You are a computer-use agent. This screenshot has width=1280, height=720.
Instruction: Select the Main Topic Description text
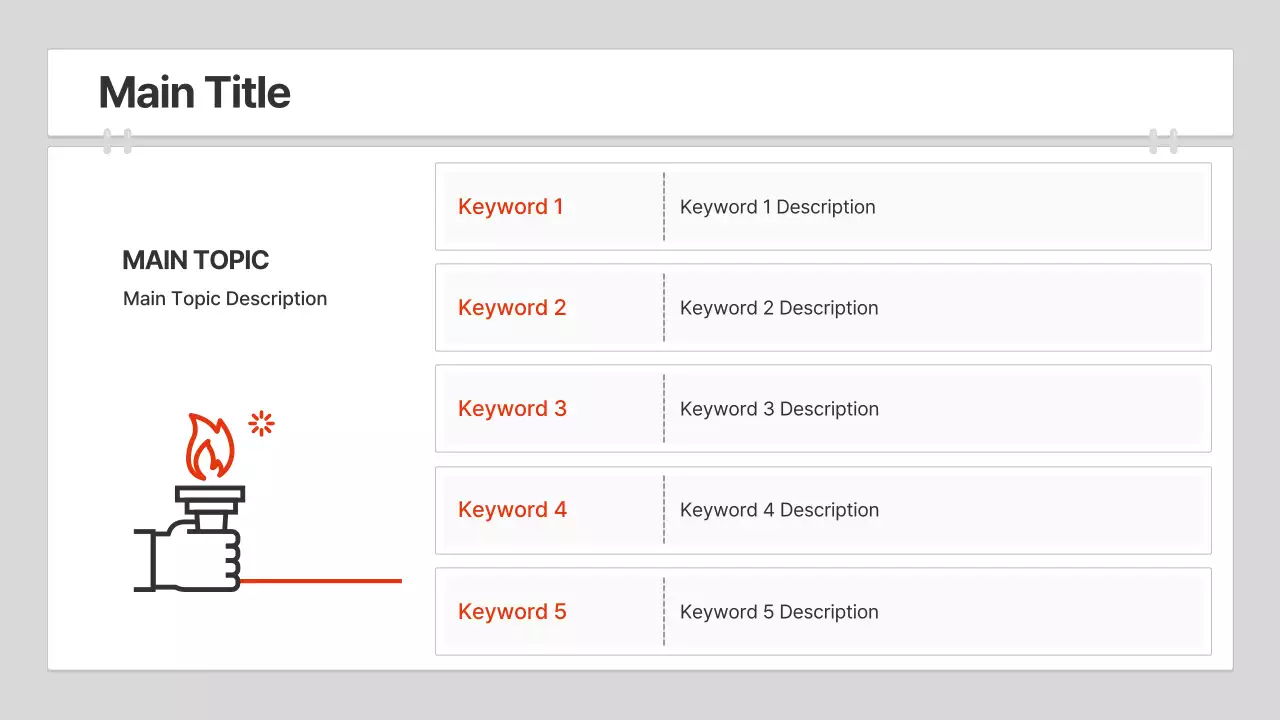[225, 299]
